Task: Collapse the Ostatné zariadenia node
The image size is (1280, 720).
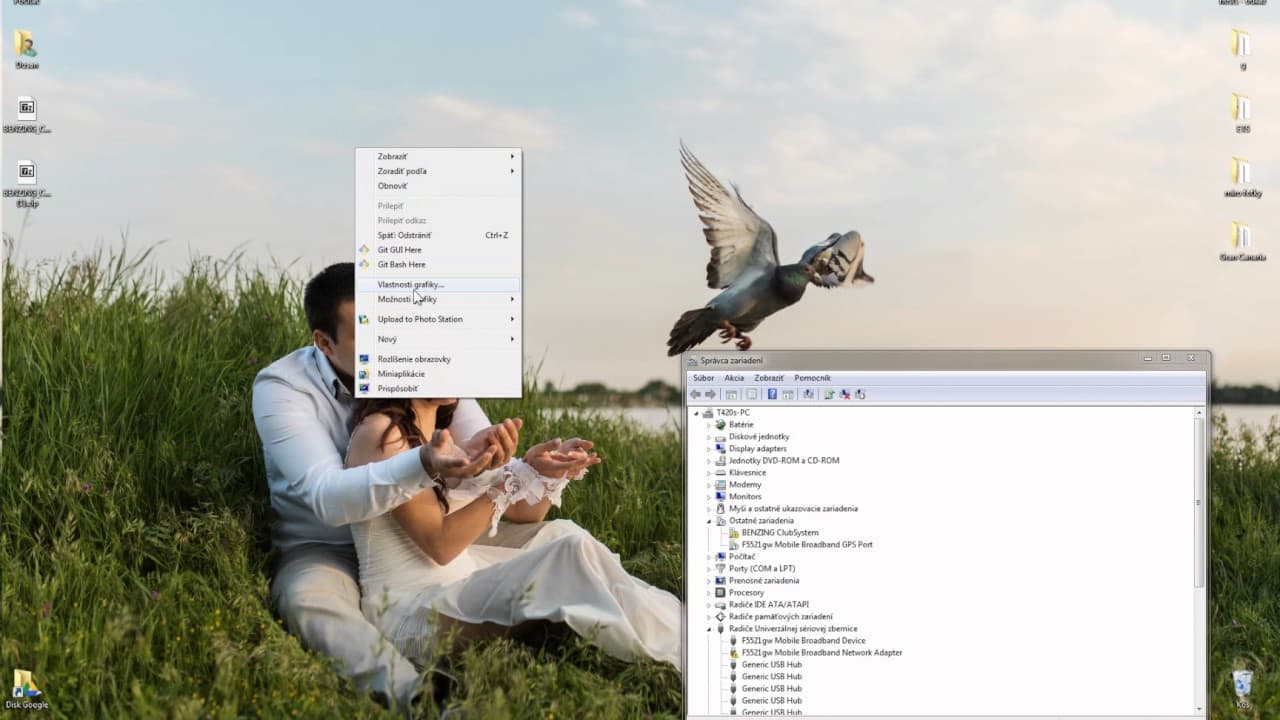Action: [709, 521]
